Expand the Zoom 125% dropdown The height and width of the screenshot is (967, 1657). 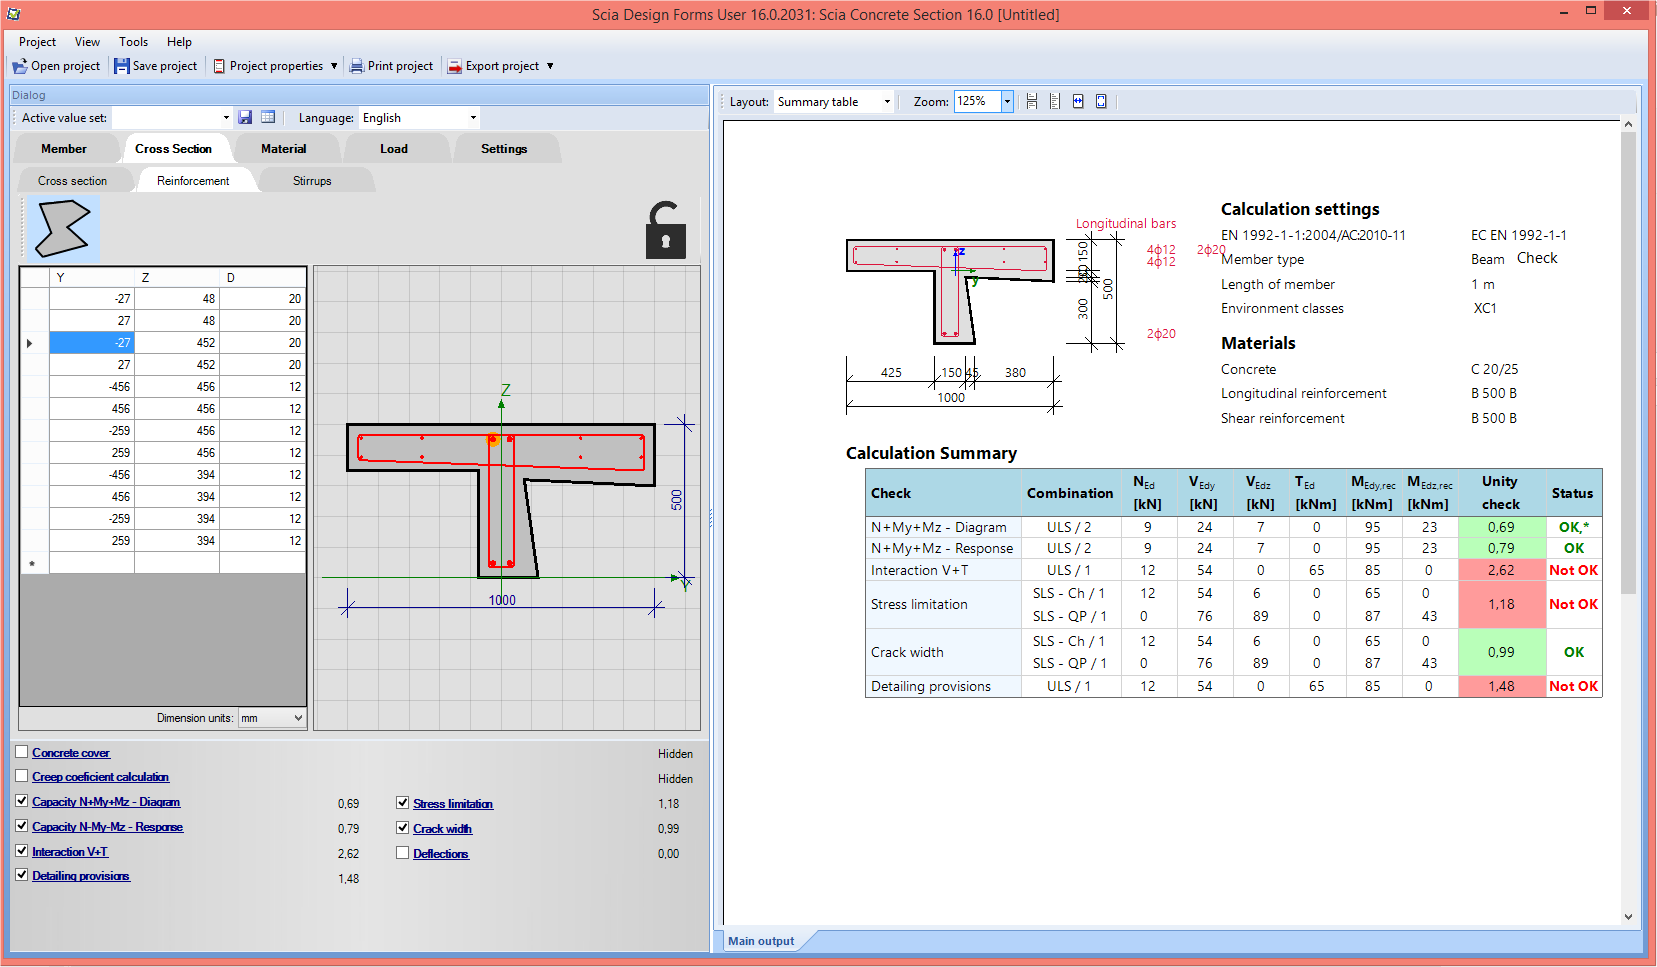click(1007, 102)
